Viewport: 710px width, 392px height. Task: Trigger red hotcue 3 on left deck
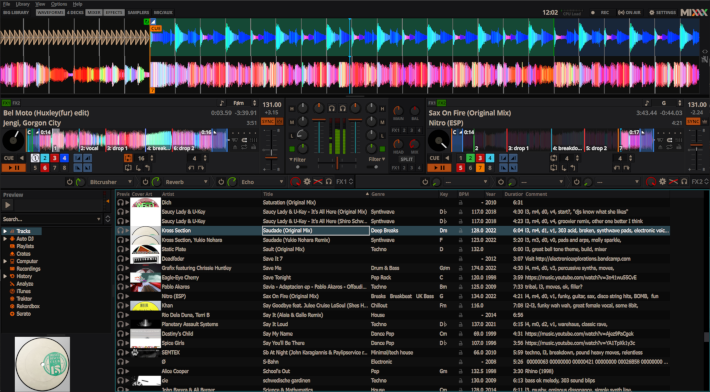coord(54,158)
